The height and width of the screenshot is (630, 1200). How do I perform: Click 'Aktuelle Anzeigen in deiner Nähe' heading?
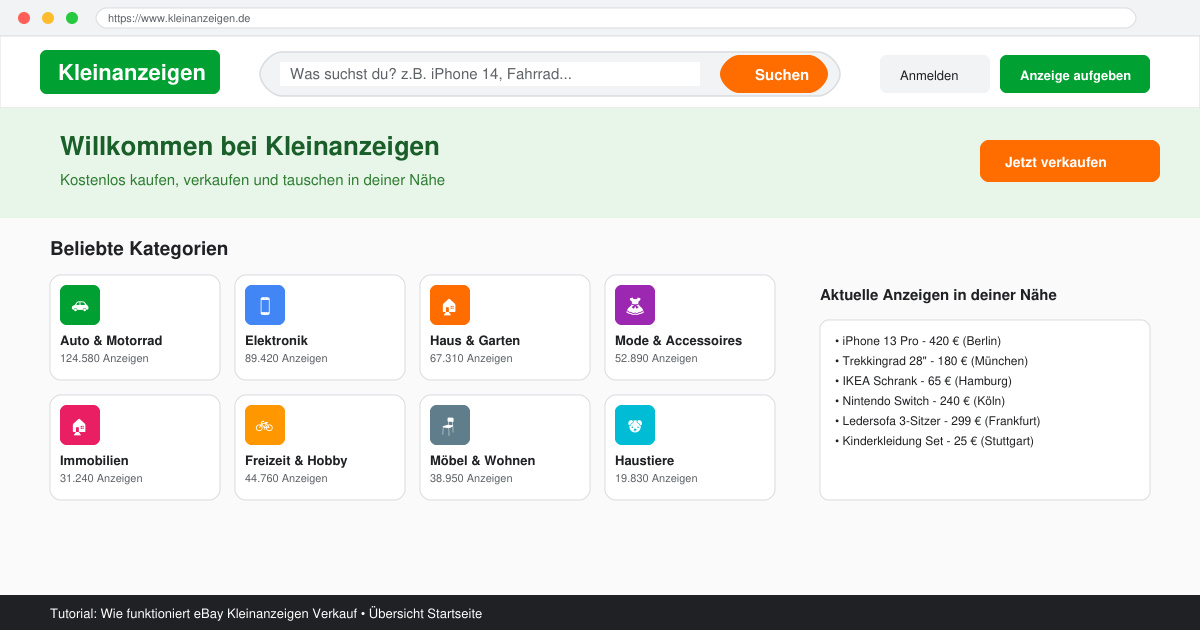pos(938,295)
